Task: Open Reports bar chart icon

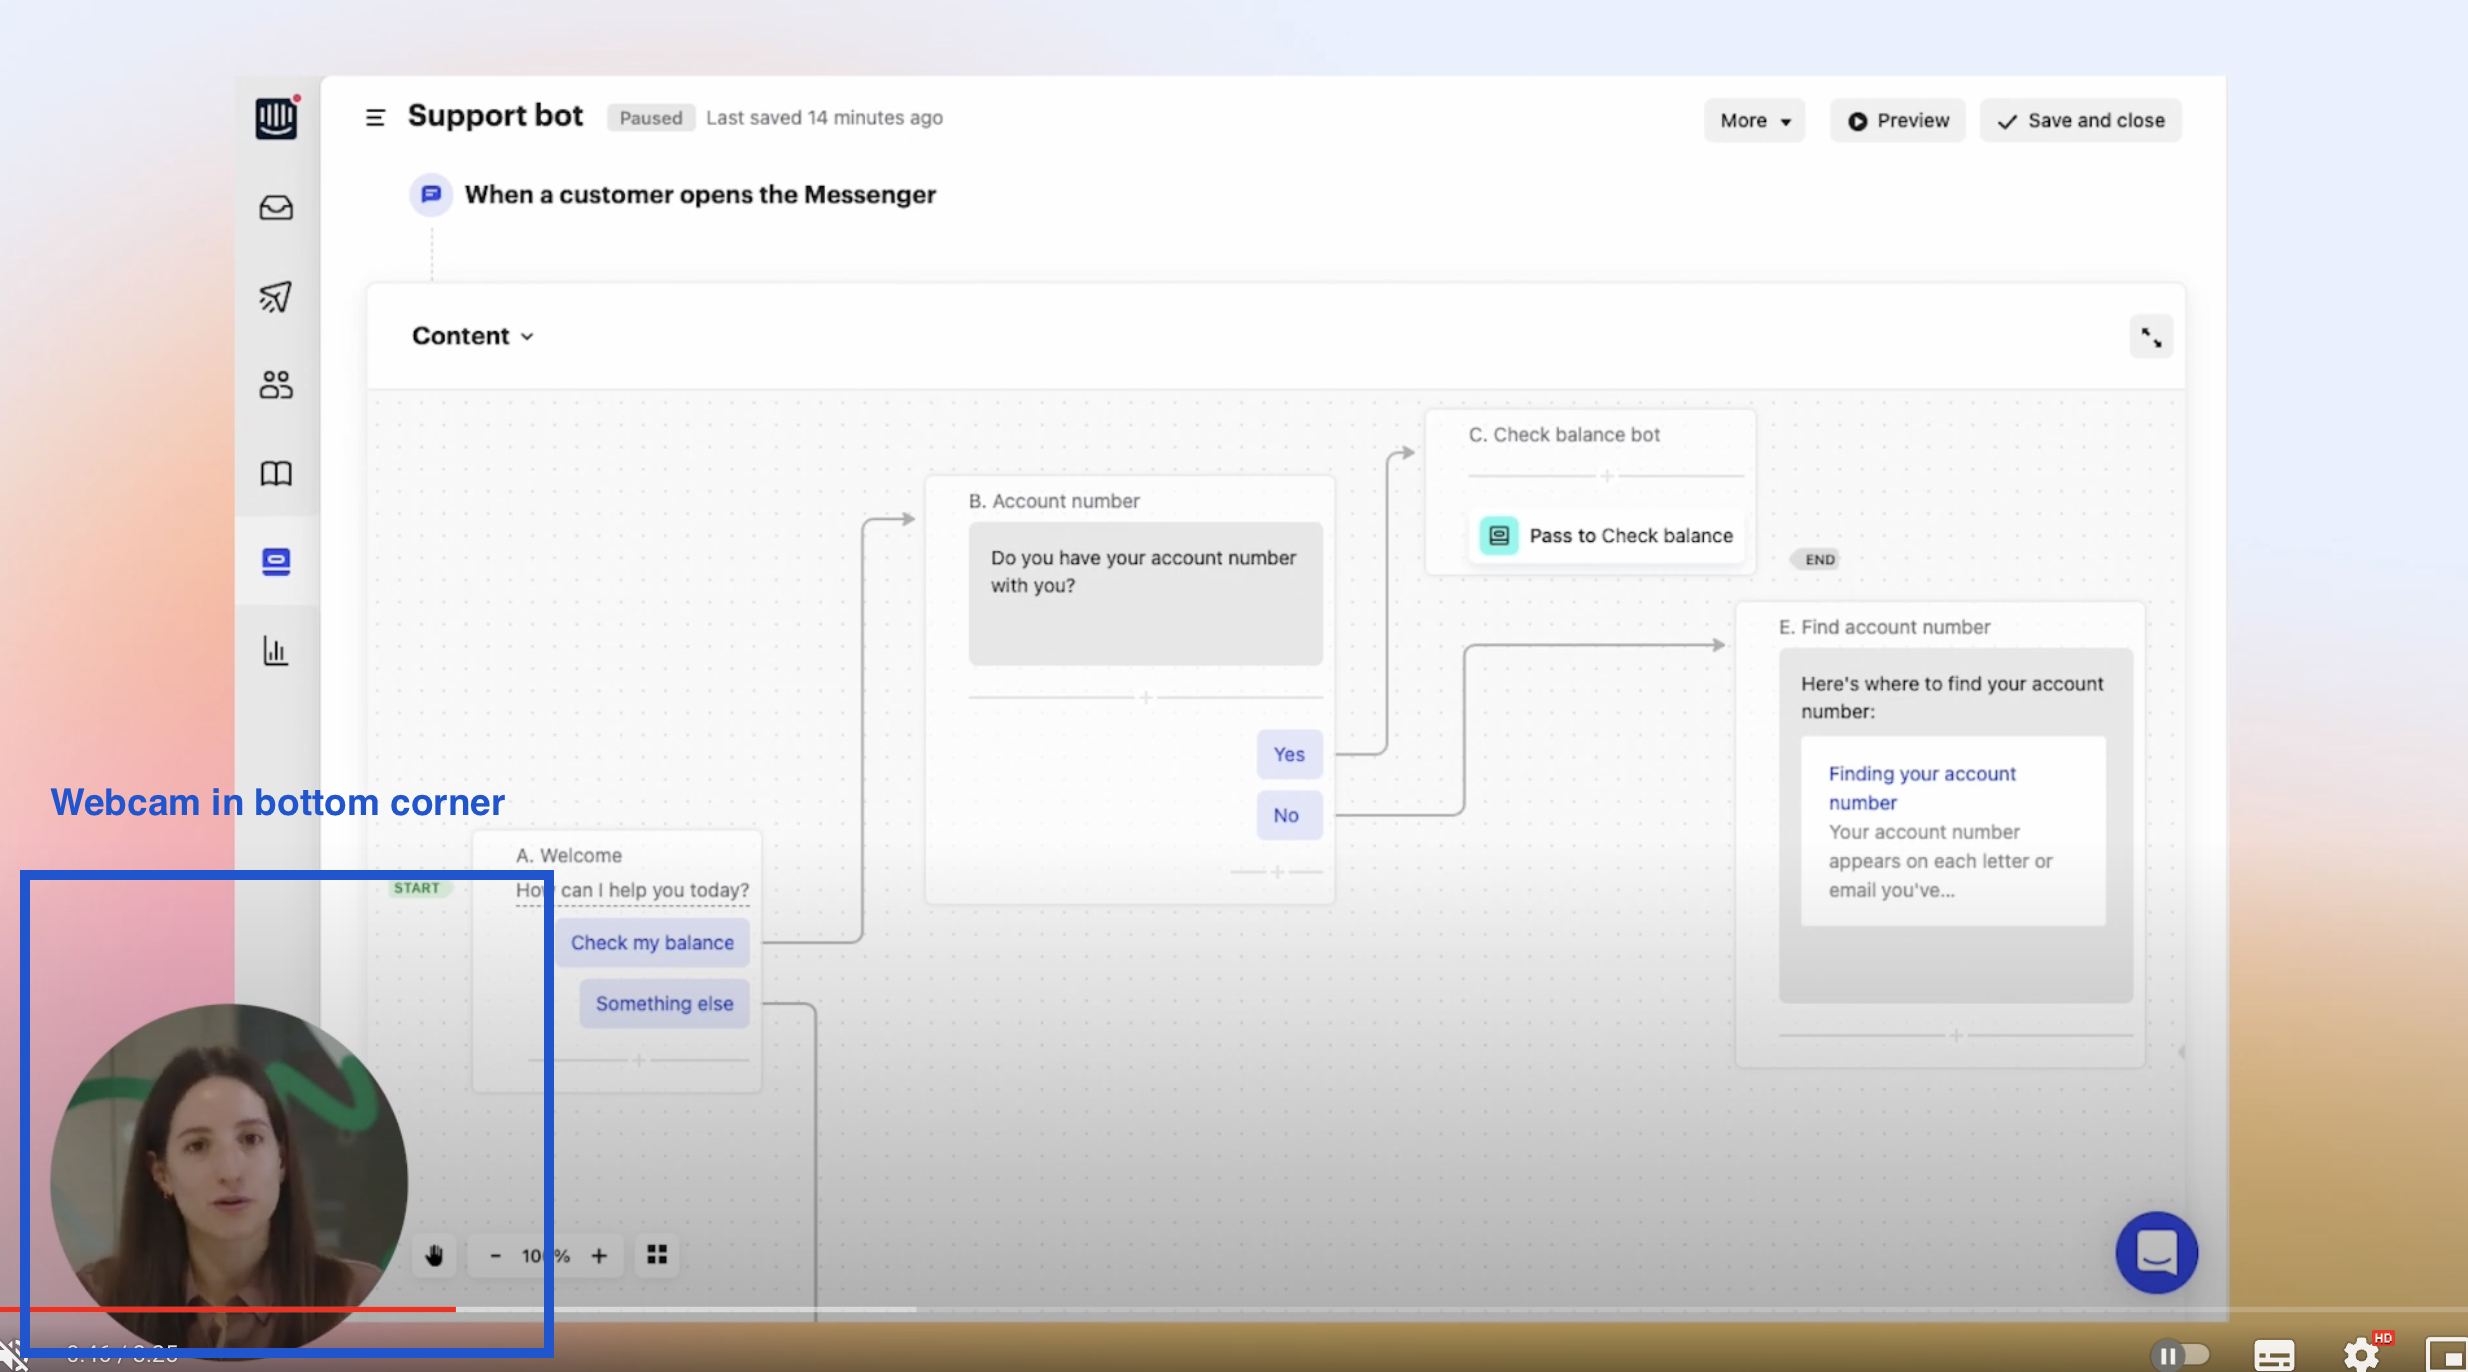Action: pos(276,651)
